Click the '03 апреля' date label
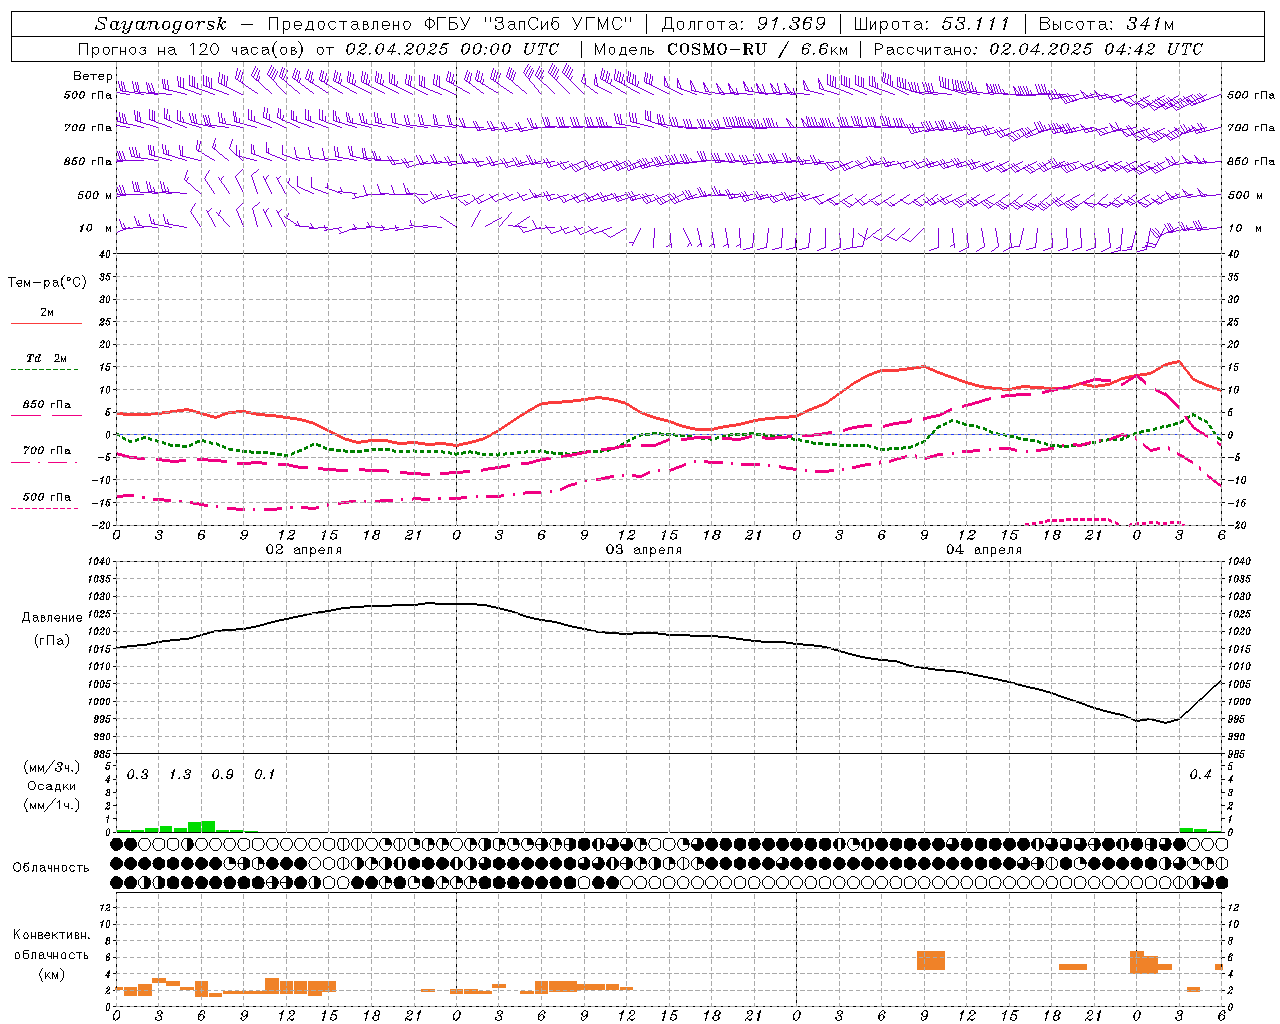Image resolution: width=1280 pixels, height=1024 pixels. click(x=643, y=550)
